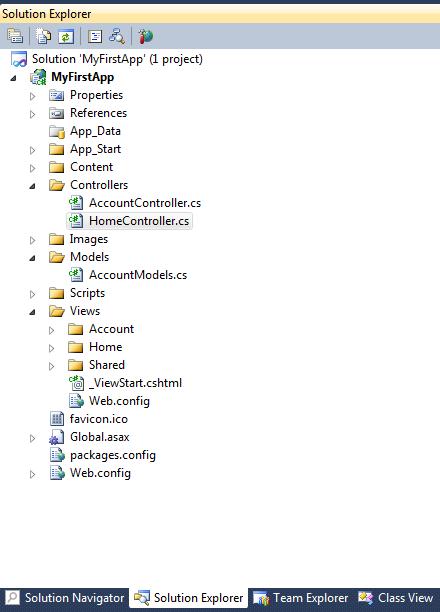Click the Properties toolbar icon

15,36
